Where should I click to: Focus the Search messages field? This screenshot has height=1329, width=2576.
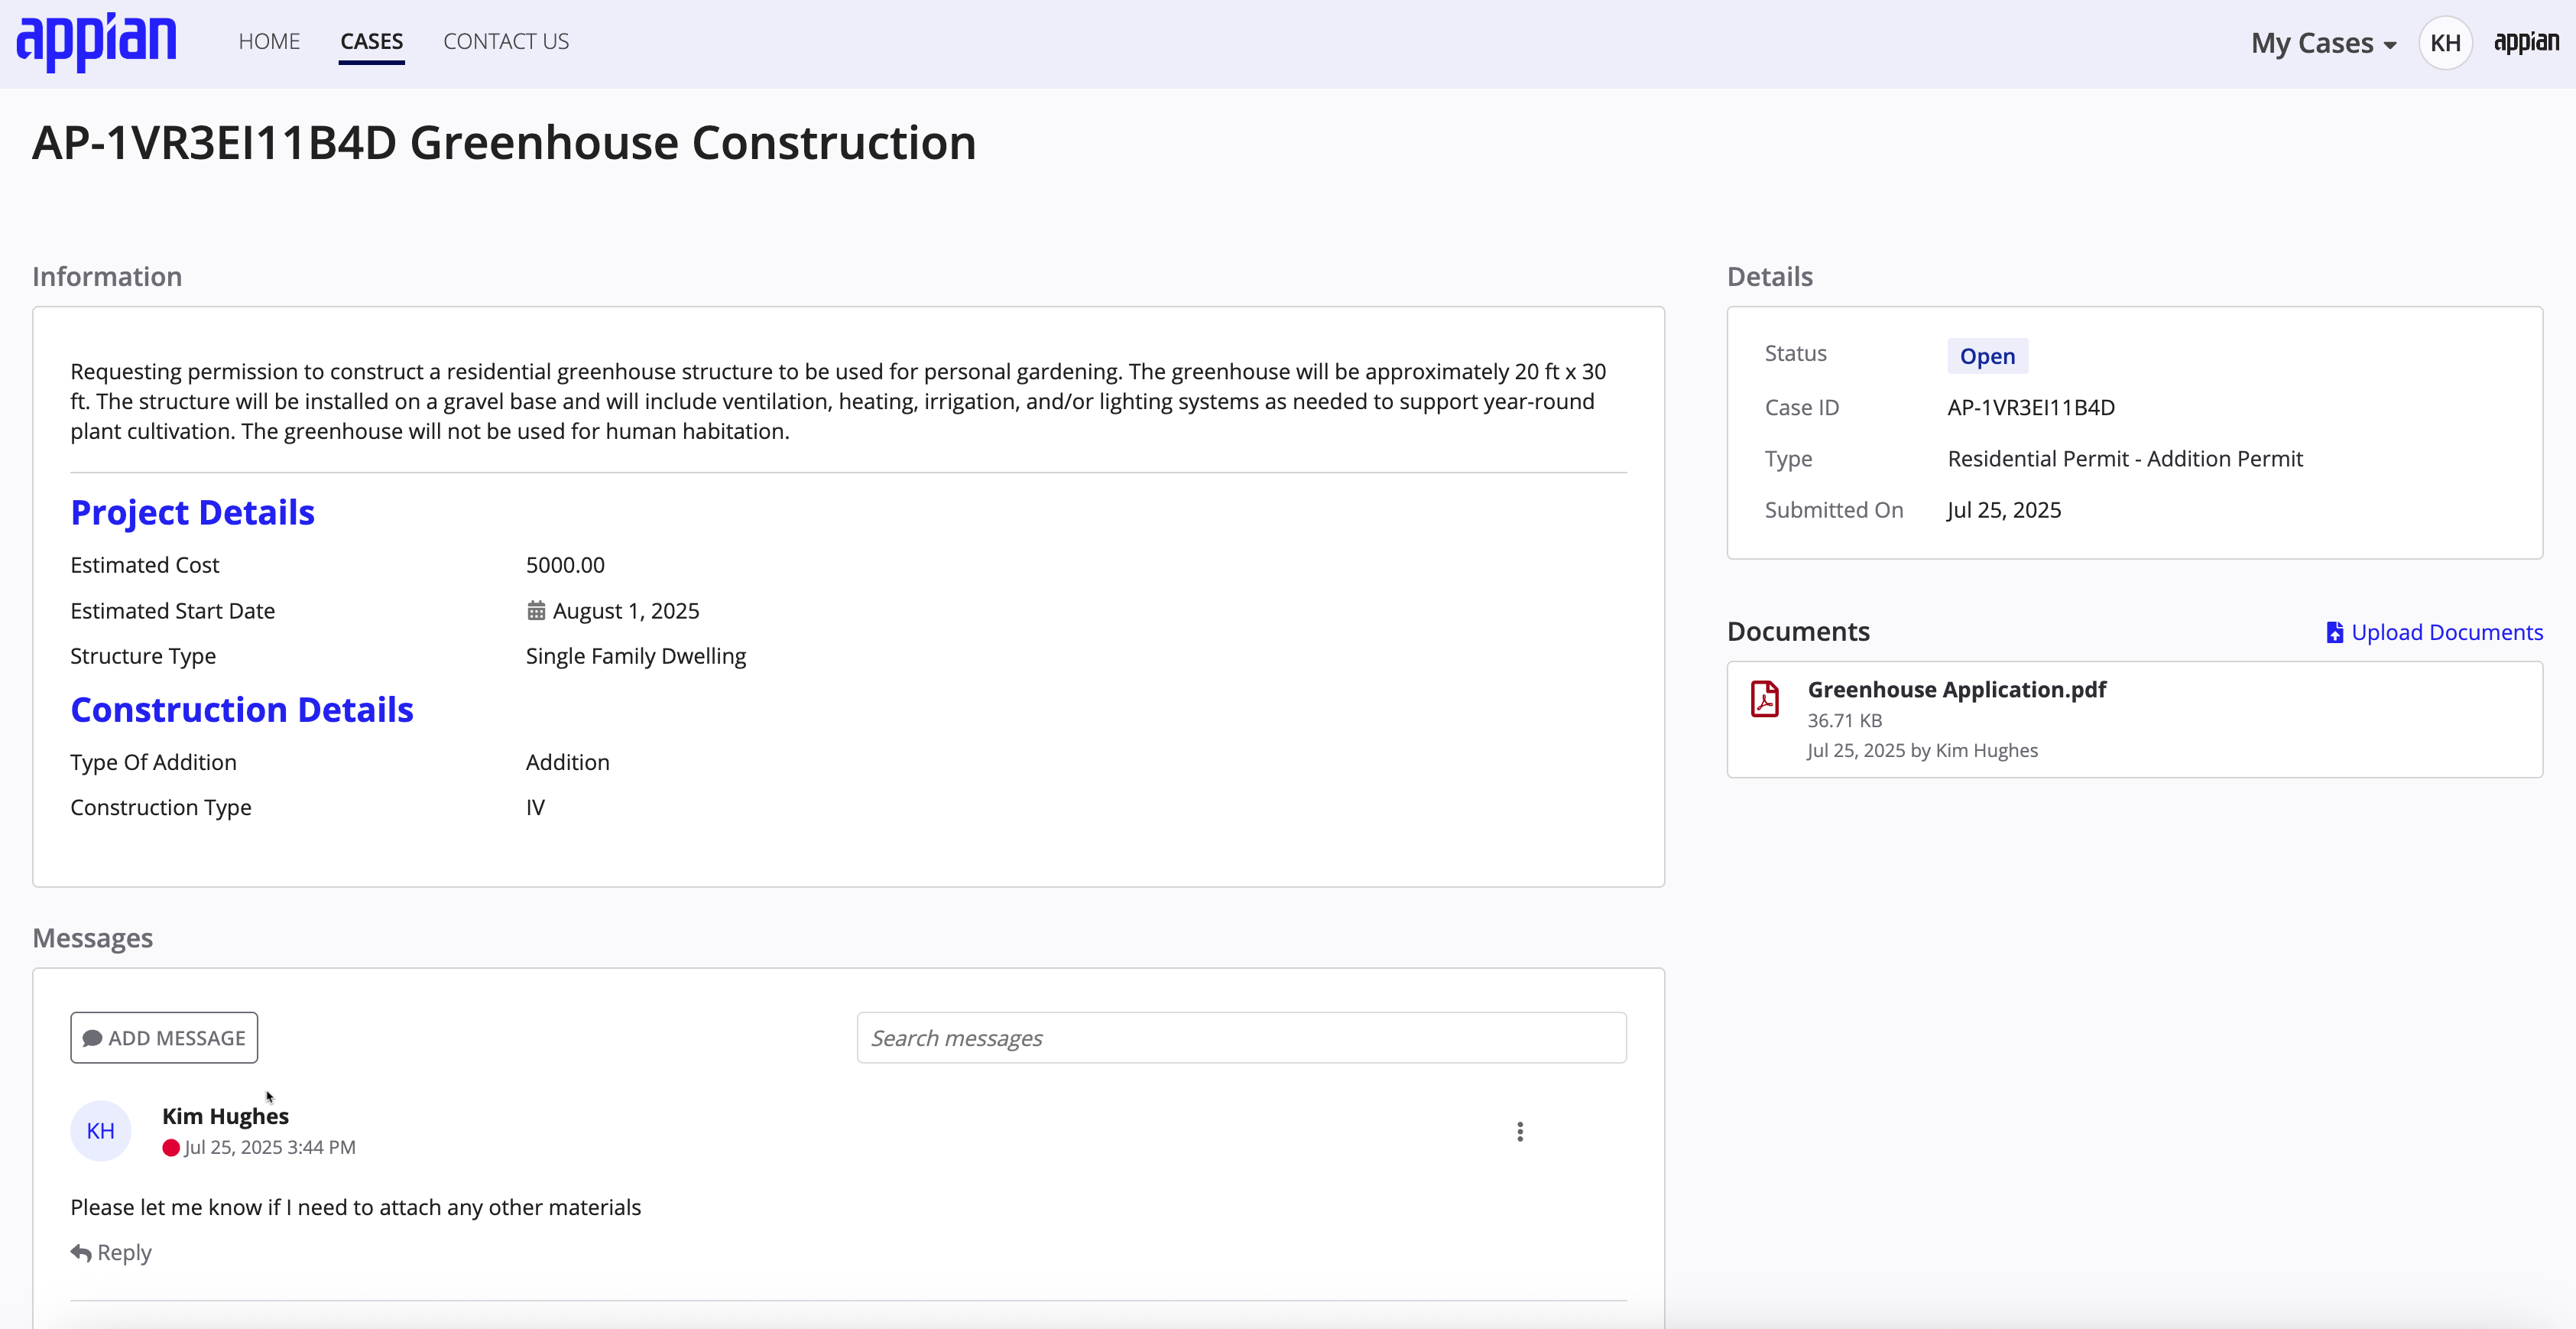(x=1241, y=1038)
